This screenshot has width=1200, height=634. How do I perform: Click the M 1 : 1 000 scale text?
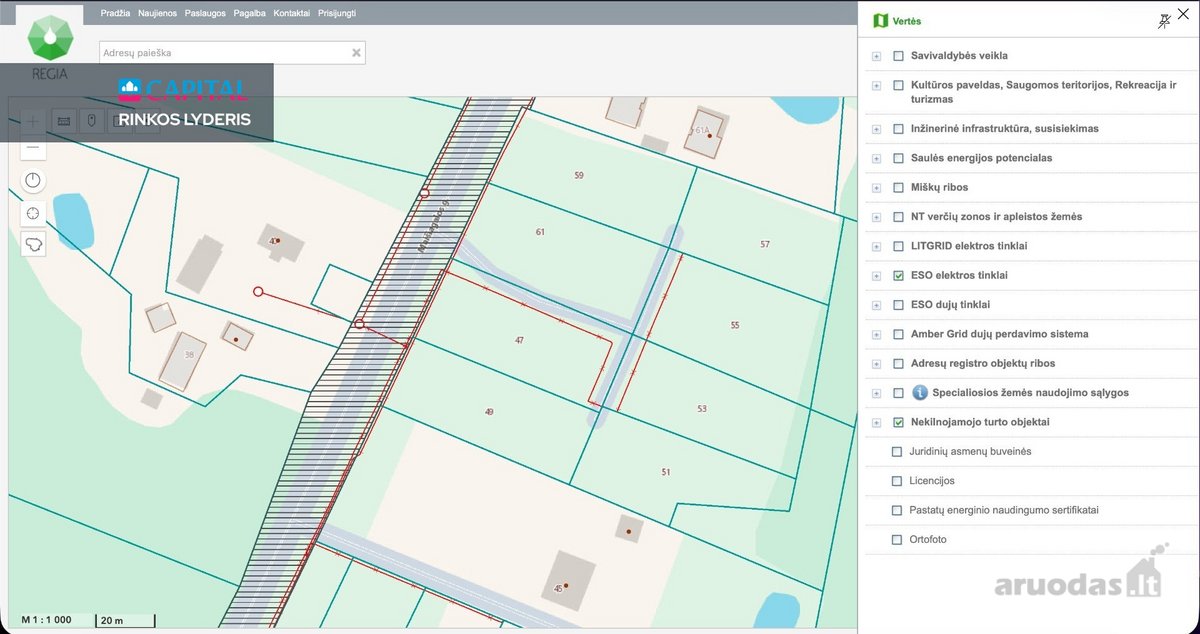pos(47,620)
